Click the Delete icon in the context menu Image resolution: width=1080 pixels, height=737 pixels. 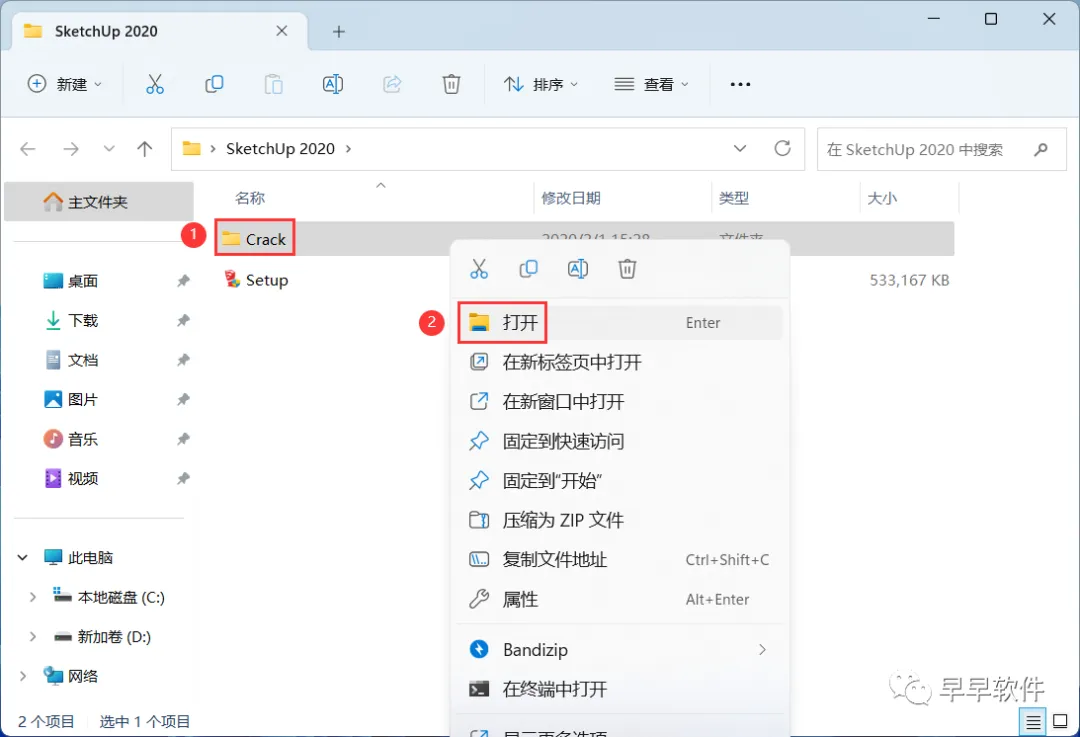627,269
